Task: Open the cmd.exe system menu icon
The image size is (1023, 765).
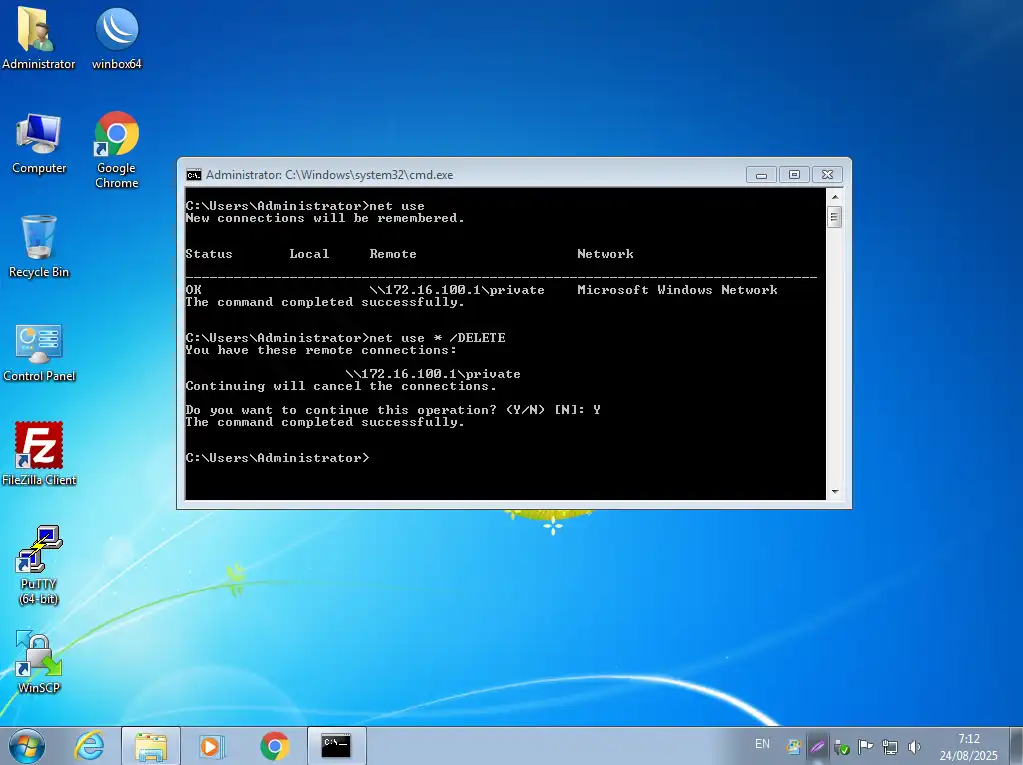Action: (x=194, y=174)
